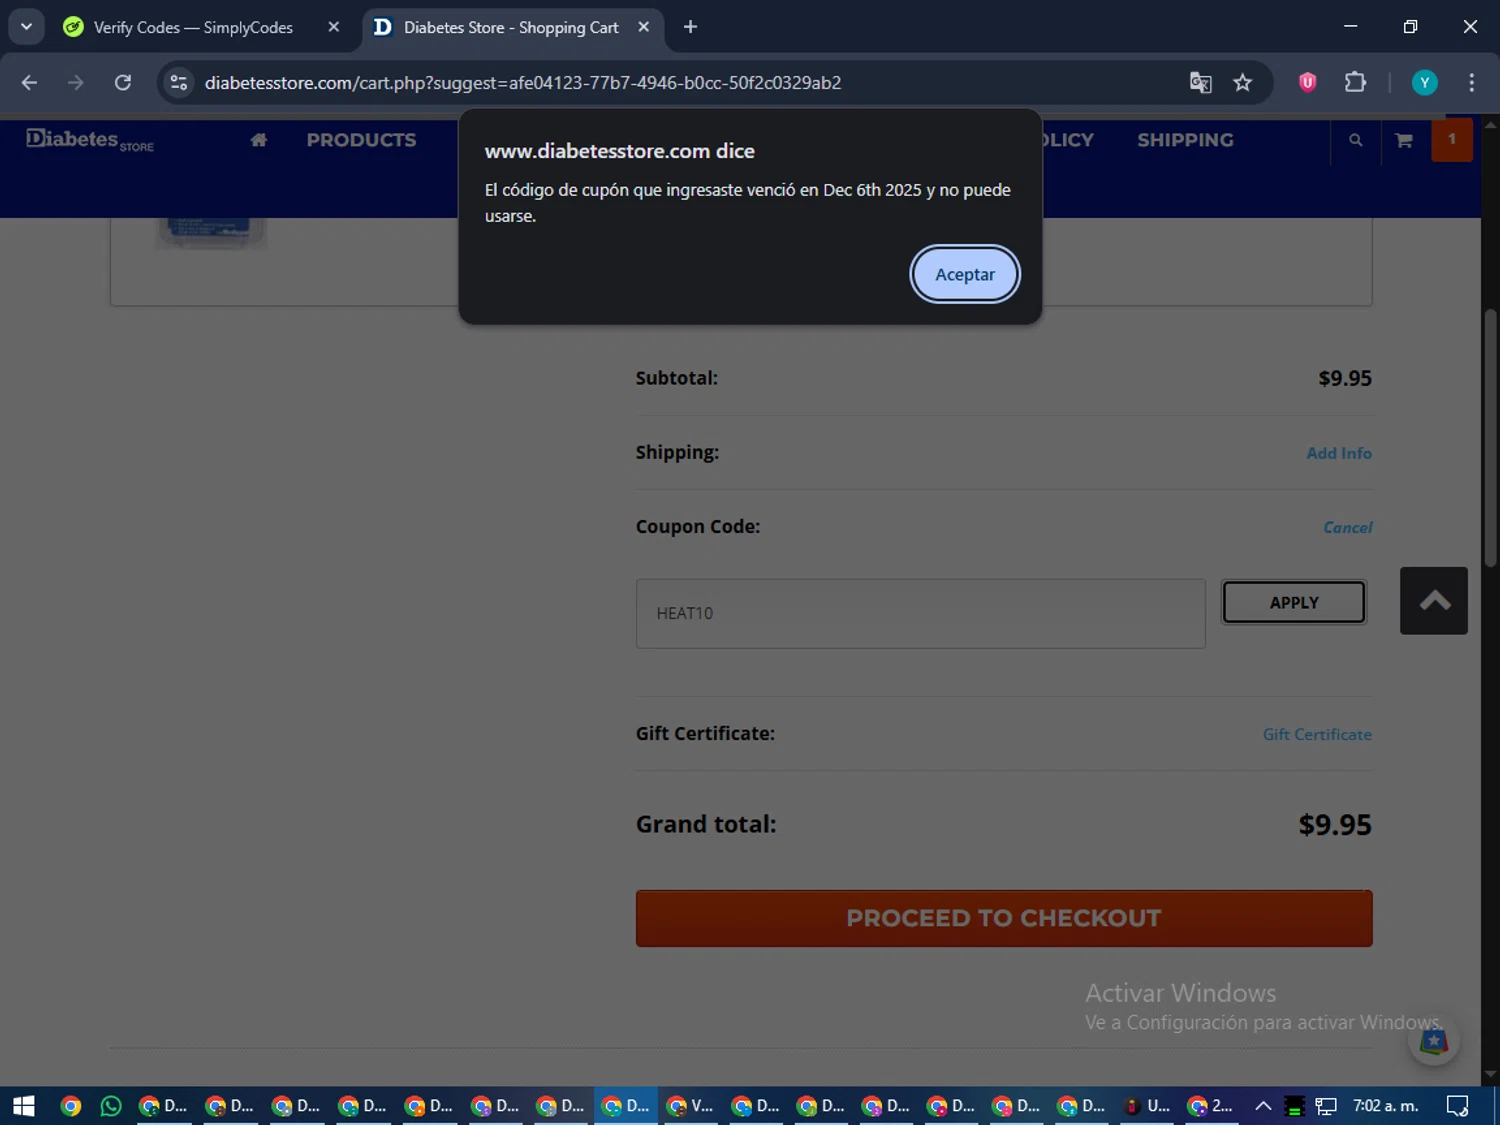Viewport: 1500px width, 1125px height.
Task: Go to the store home icon
Action: pos(259,140)
